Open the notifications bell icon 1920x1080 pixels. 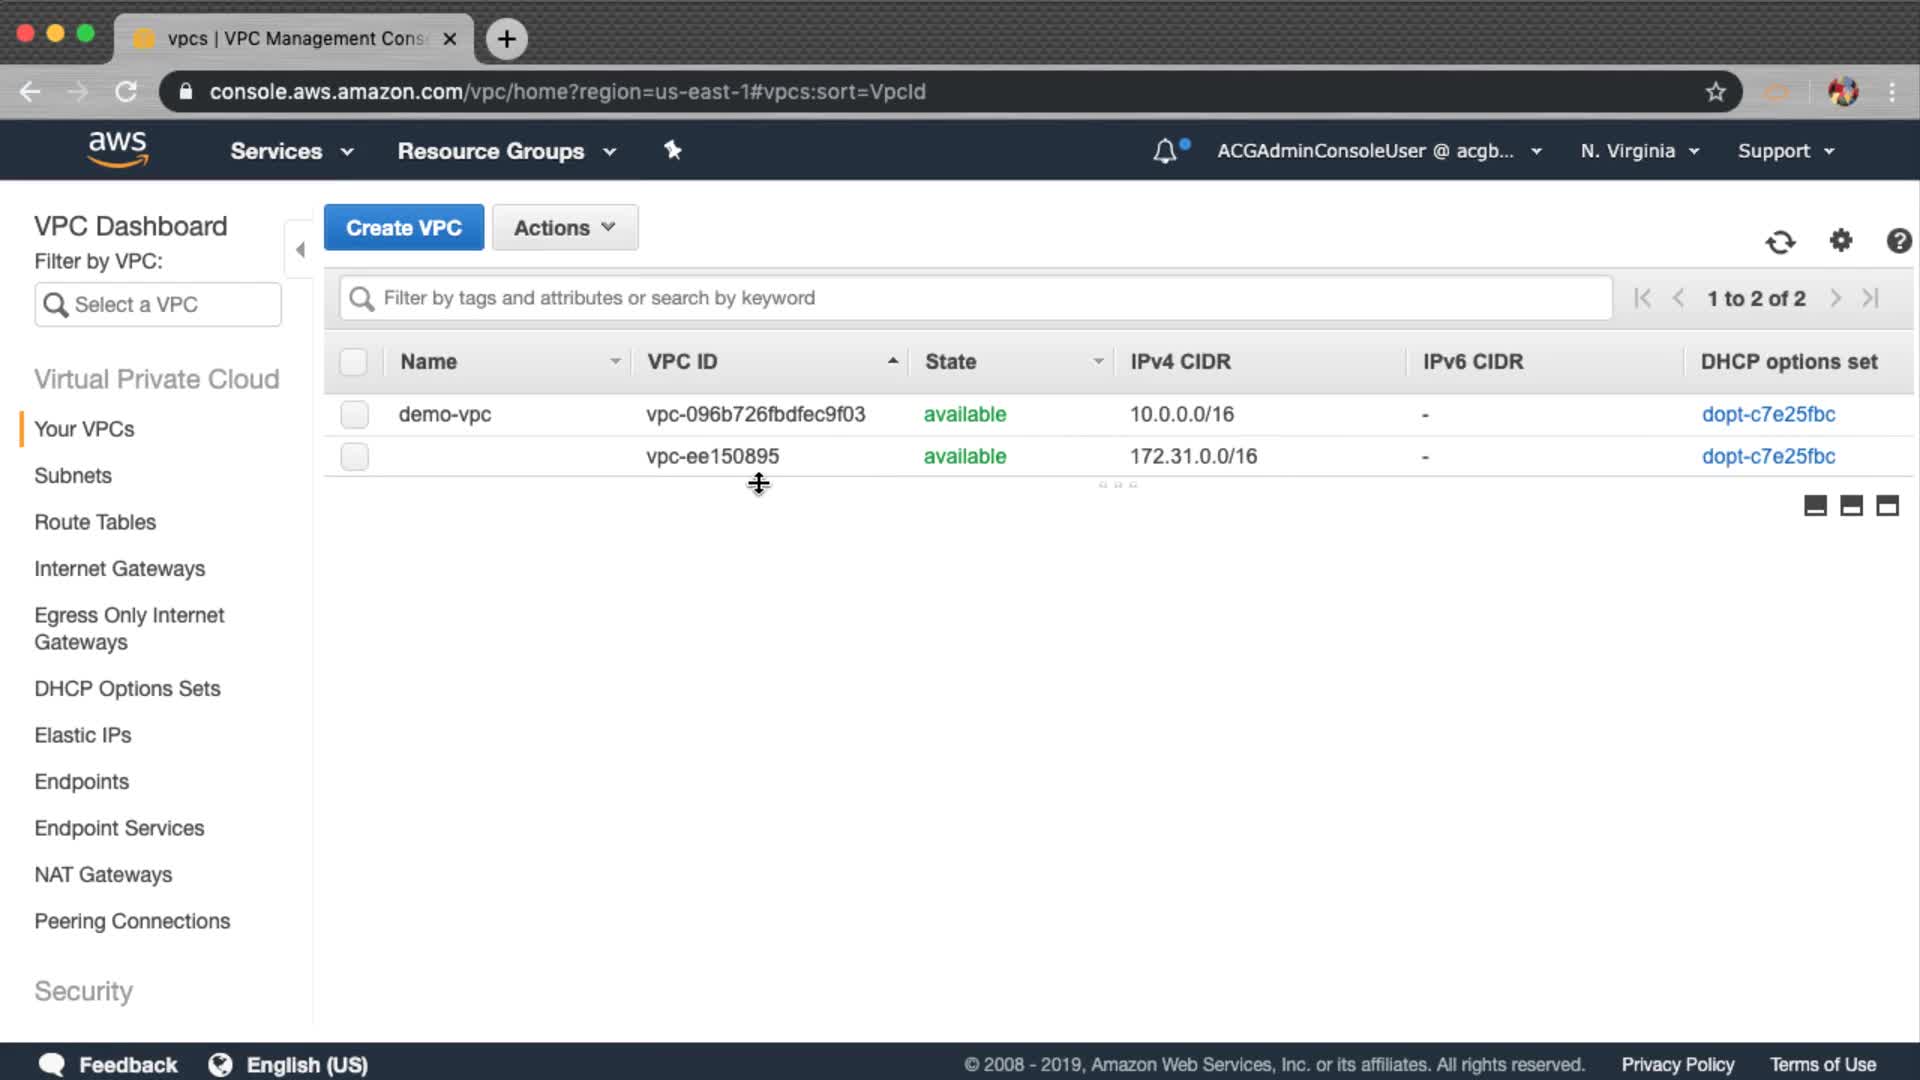pos(1165,152)
